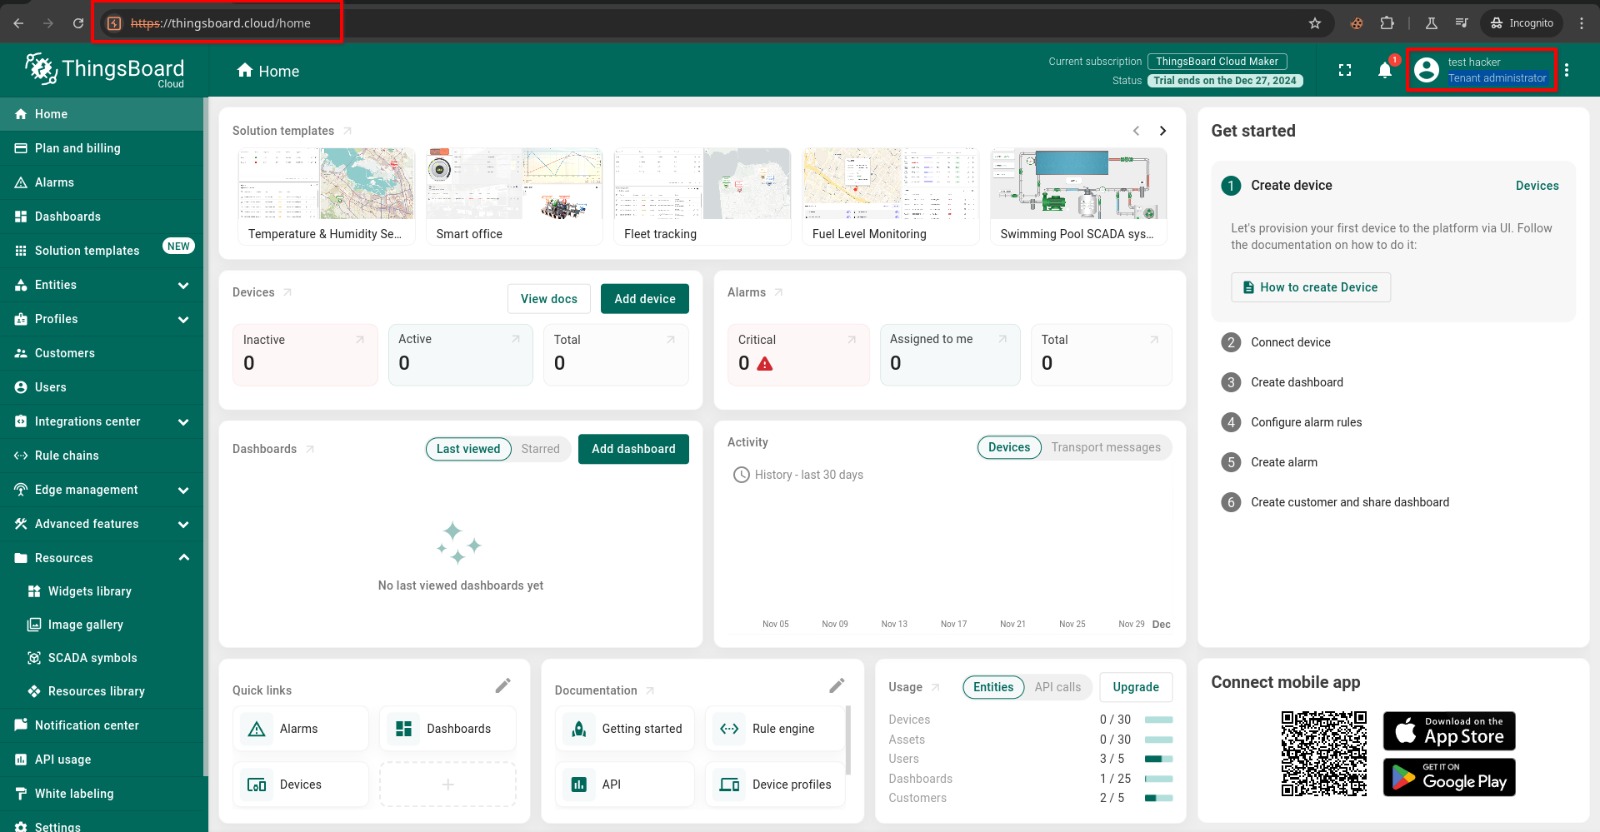Open Rule engine documentation link
The height and width of the screenshot is (832, 1600).
point(775,729)
